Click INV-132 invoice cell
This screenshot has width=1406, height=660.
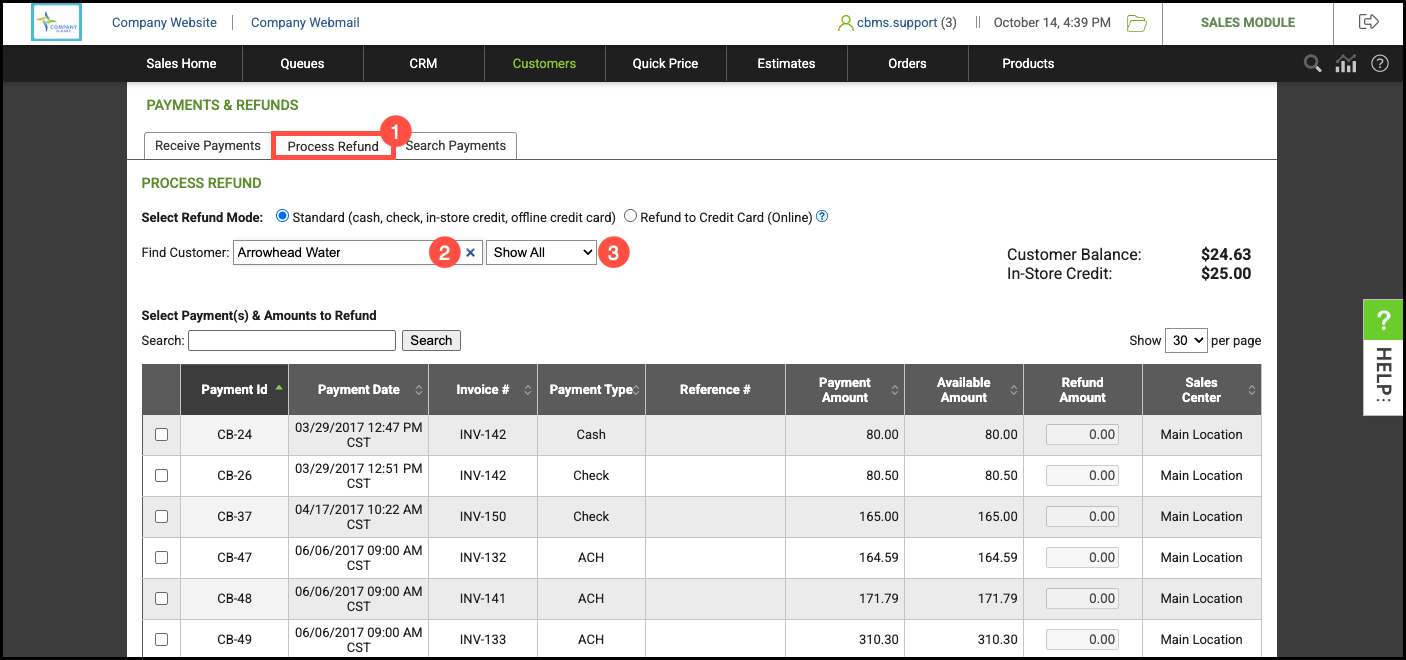[483, 558]
